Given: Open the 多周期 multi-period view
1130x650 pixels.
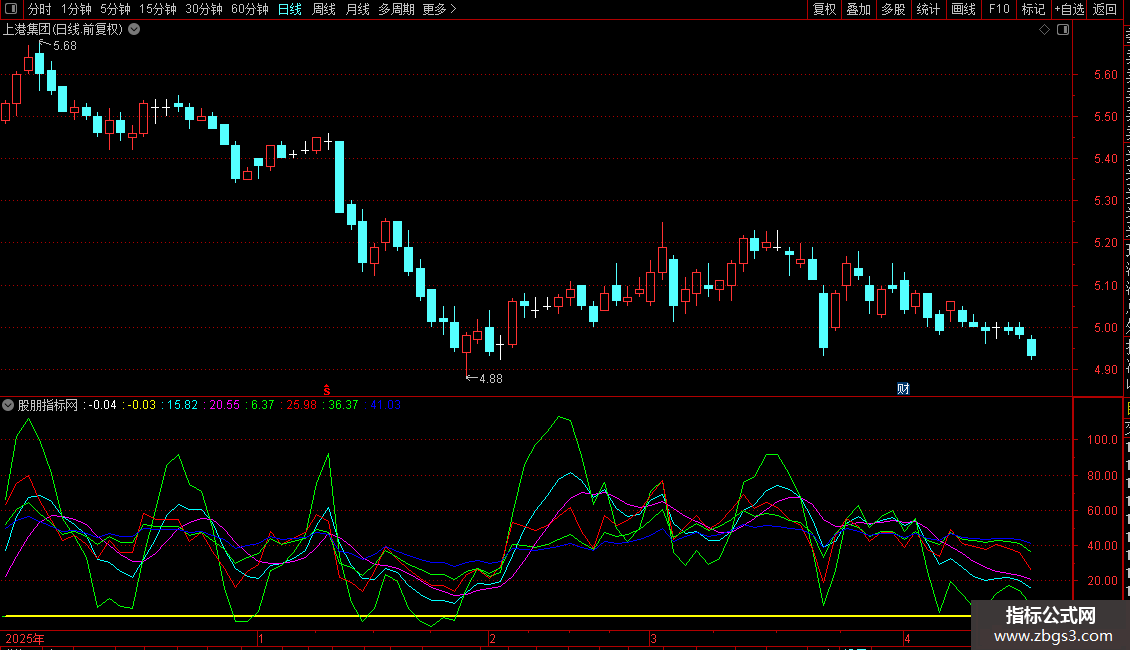Looking at the screenshot, I should tap(396, 9).
